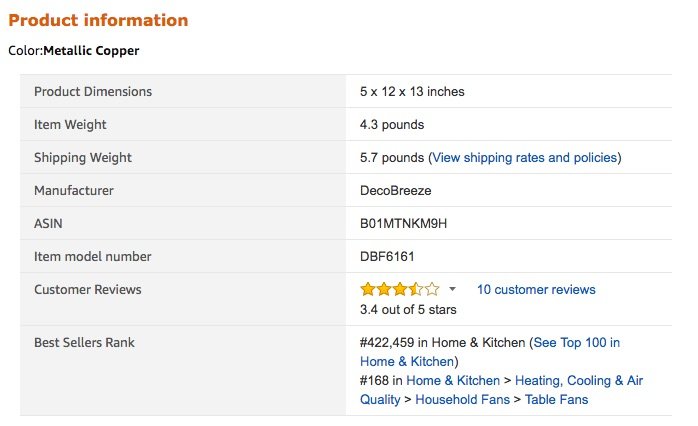The width and height of the screenshot is (698, 426).
Task: Click the 4.3 pounds item weight value
Action: (392, 125)
